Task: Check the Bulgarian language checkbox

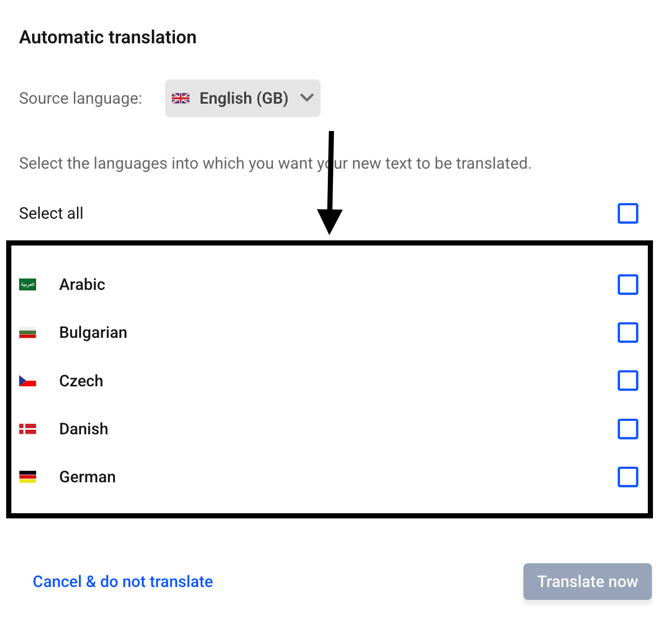Action: point(627,333)
